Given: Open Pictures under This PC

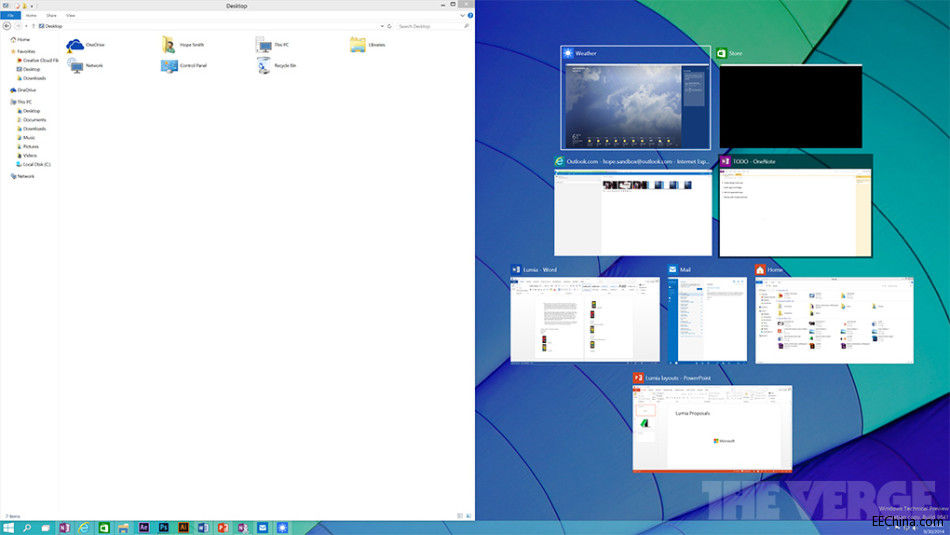Looking at the screenshot, I should pos(28,147).
